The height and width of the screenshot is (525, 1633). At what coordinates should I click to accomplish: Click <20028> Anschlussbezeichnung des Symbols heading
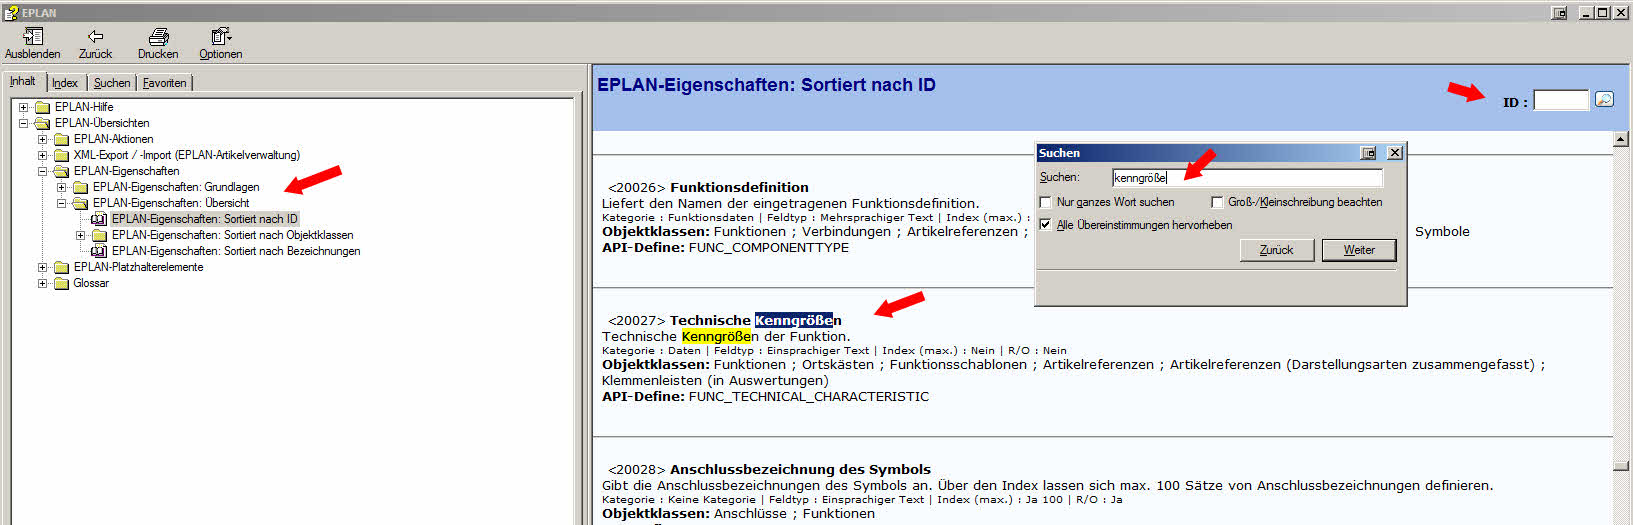coord(769,469)
